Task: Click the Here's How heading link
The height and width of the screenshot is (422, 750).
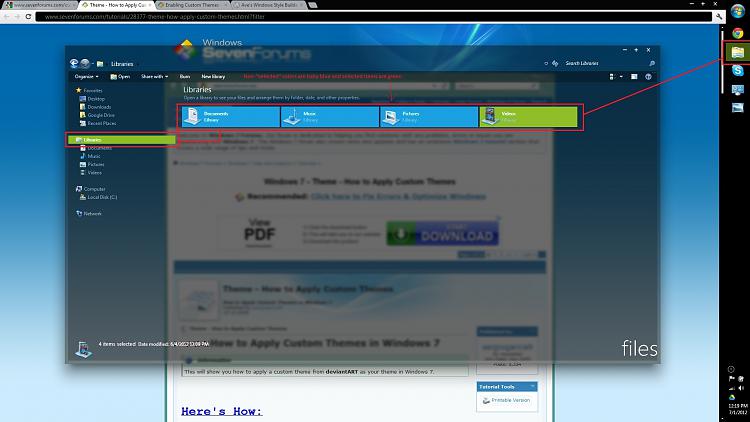Action: point(221,411)
